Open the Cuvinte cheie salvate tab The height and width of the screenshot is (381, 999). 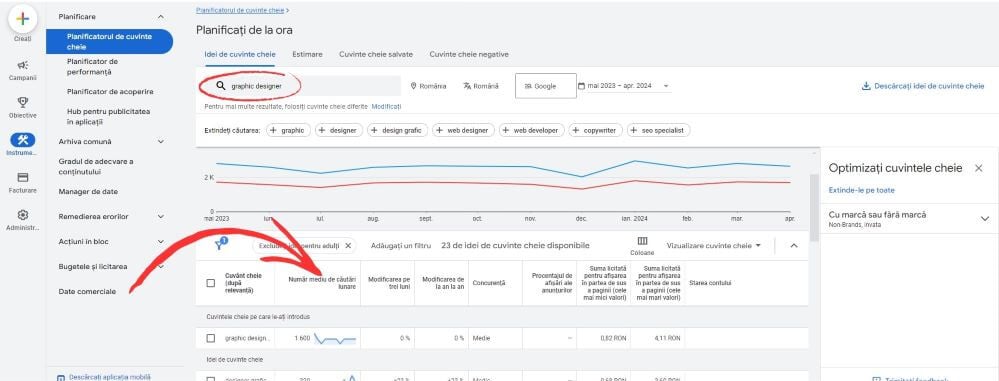376,55
